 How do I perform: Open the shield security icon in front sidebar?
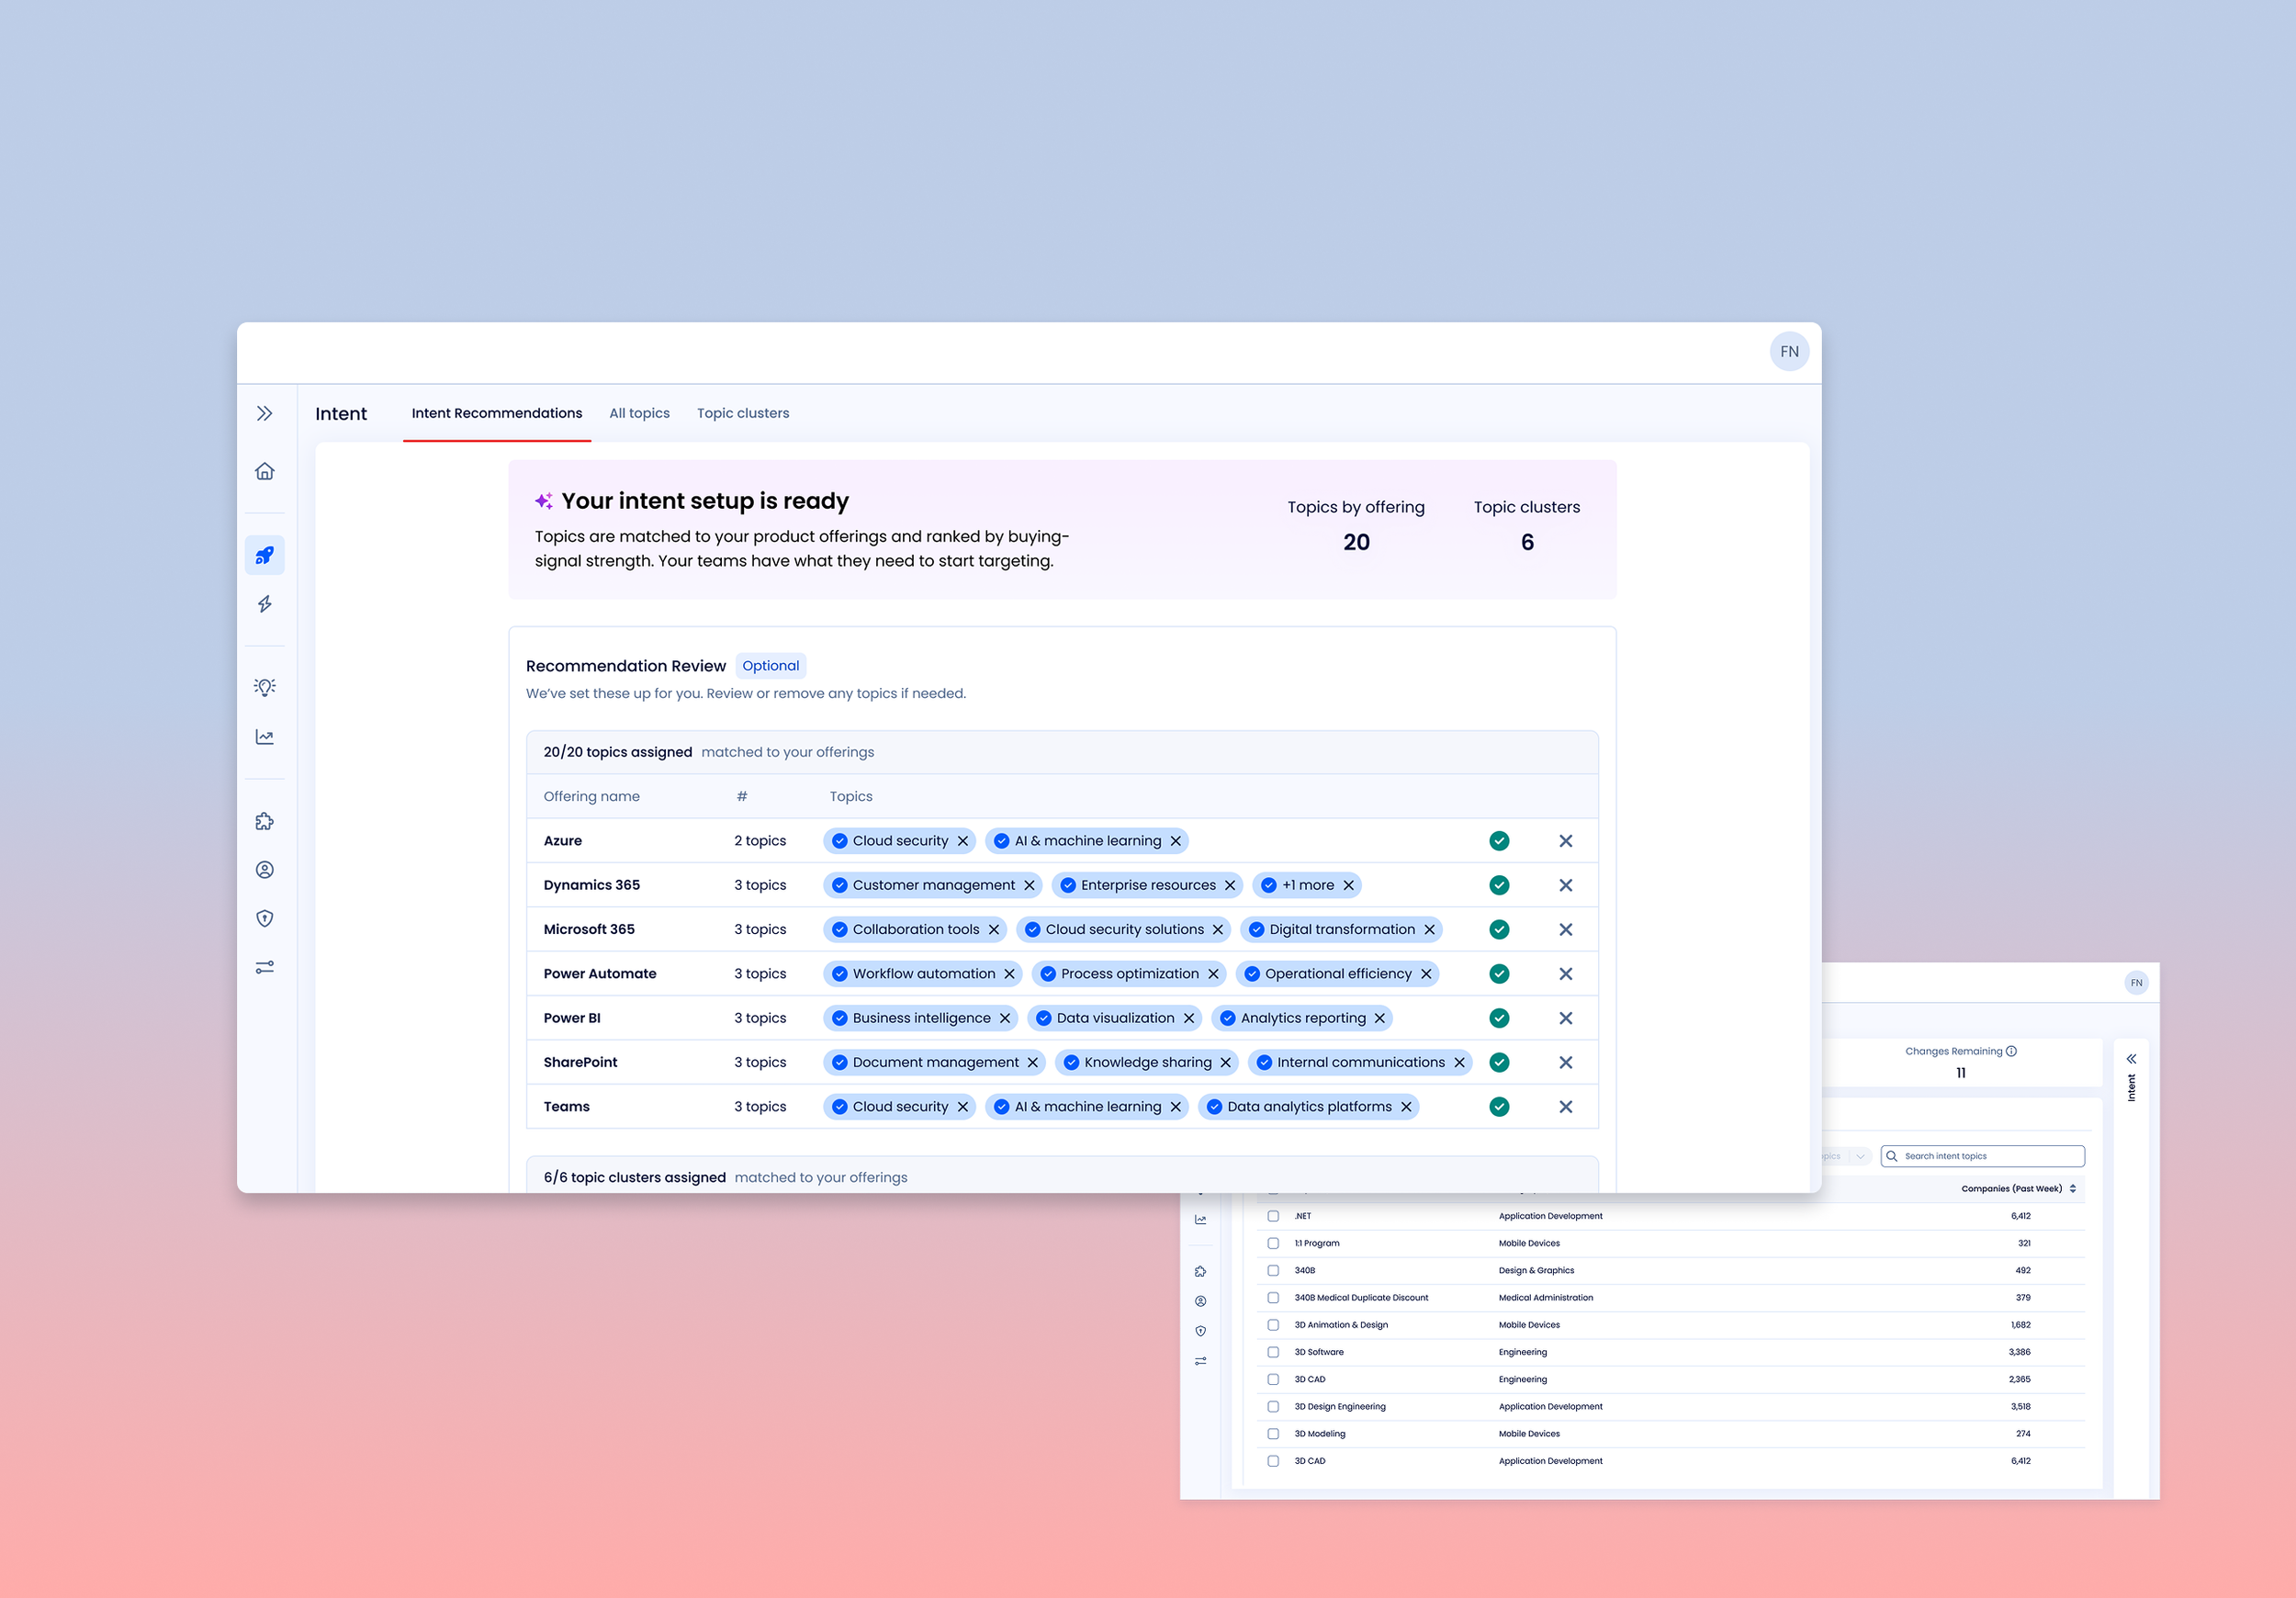[264, 918]
